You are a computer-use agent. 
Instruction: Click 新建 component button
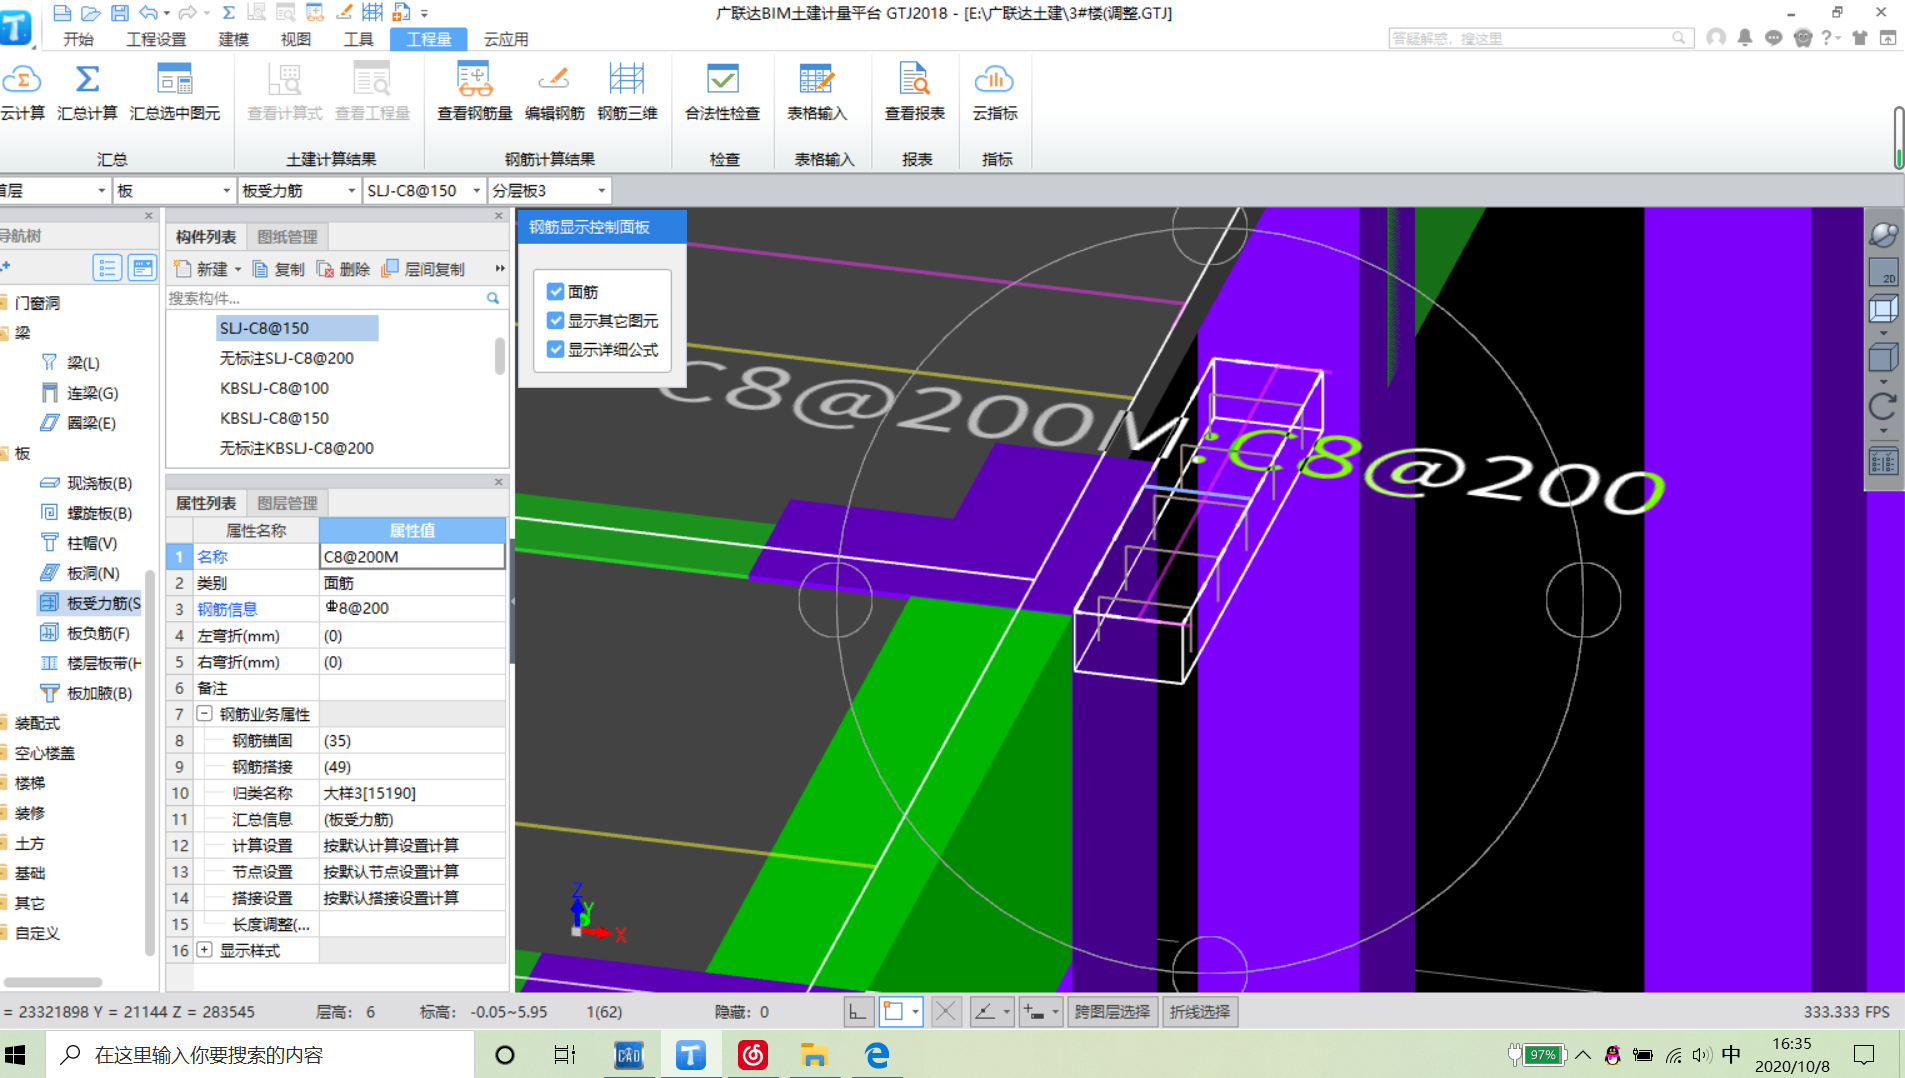click(x=201, y=270)
